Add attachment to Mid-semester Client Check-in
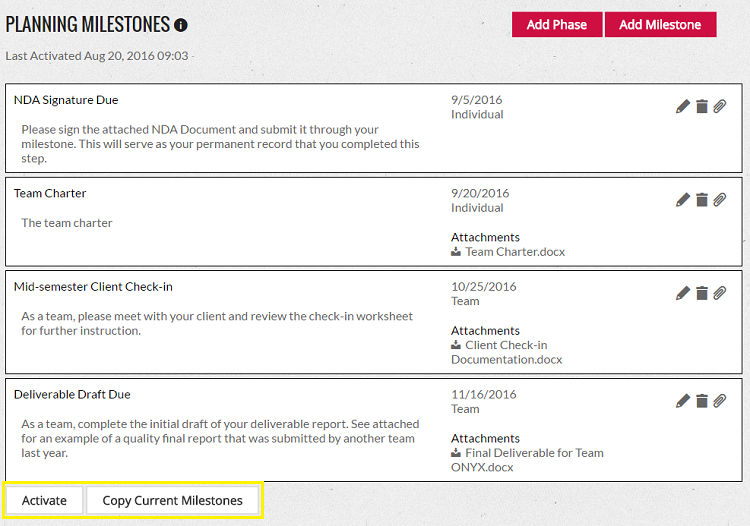Screen dimensions: 750x526 tap(720, 293)
